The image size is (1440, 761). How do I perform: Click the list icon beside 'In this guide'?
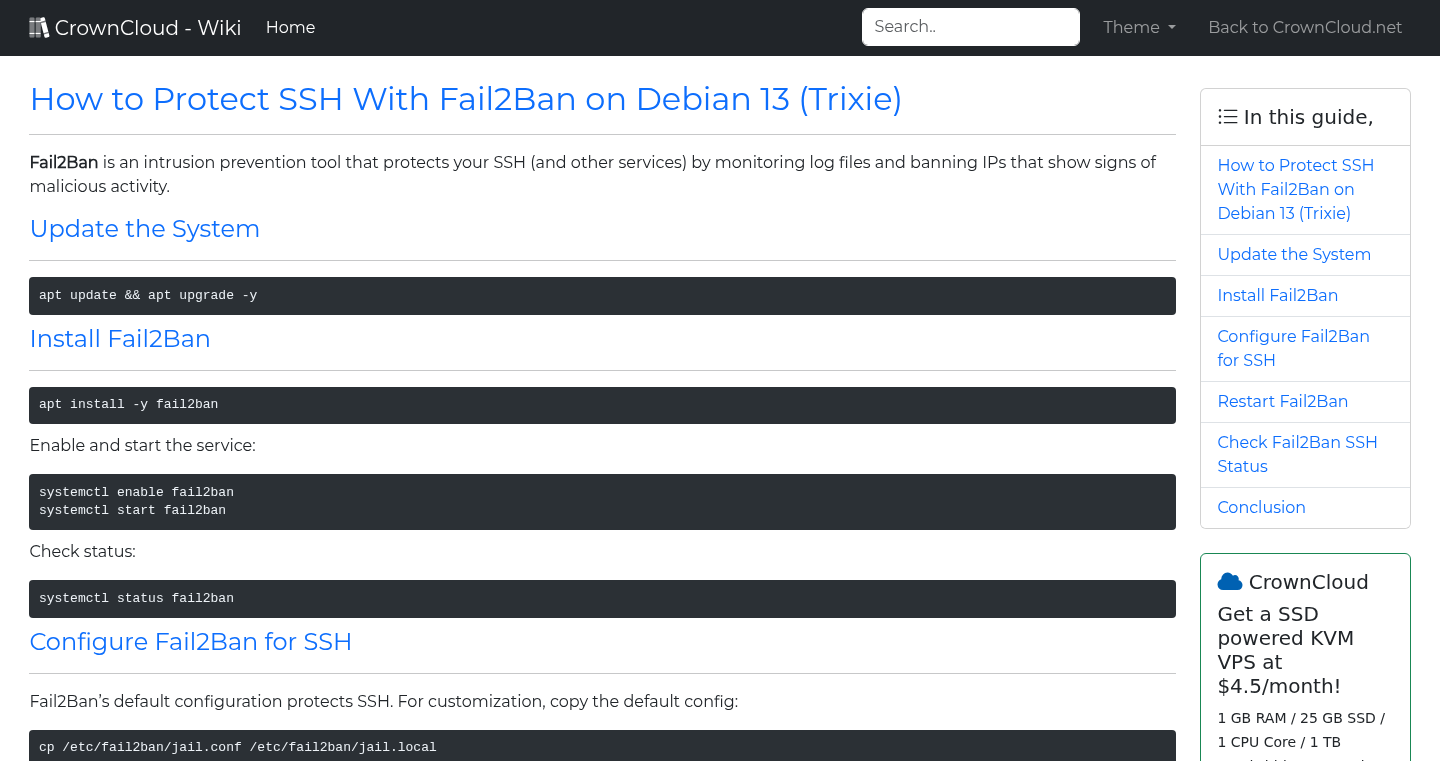(1227, 116)
